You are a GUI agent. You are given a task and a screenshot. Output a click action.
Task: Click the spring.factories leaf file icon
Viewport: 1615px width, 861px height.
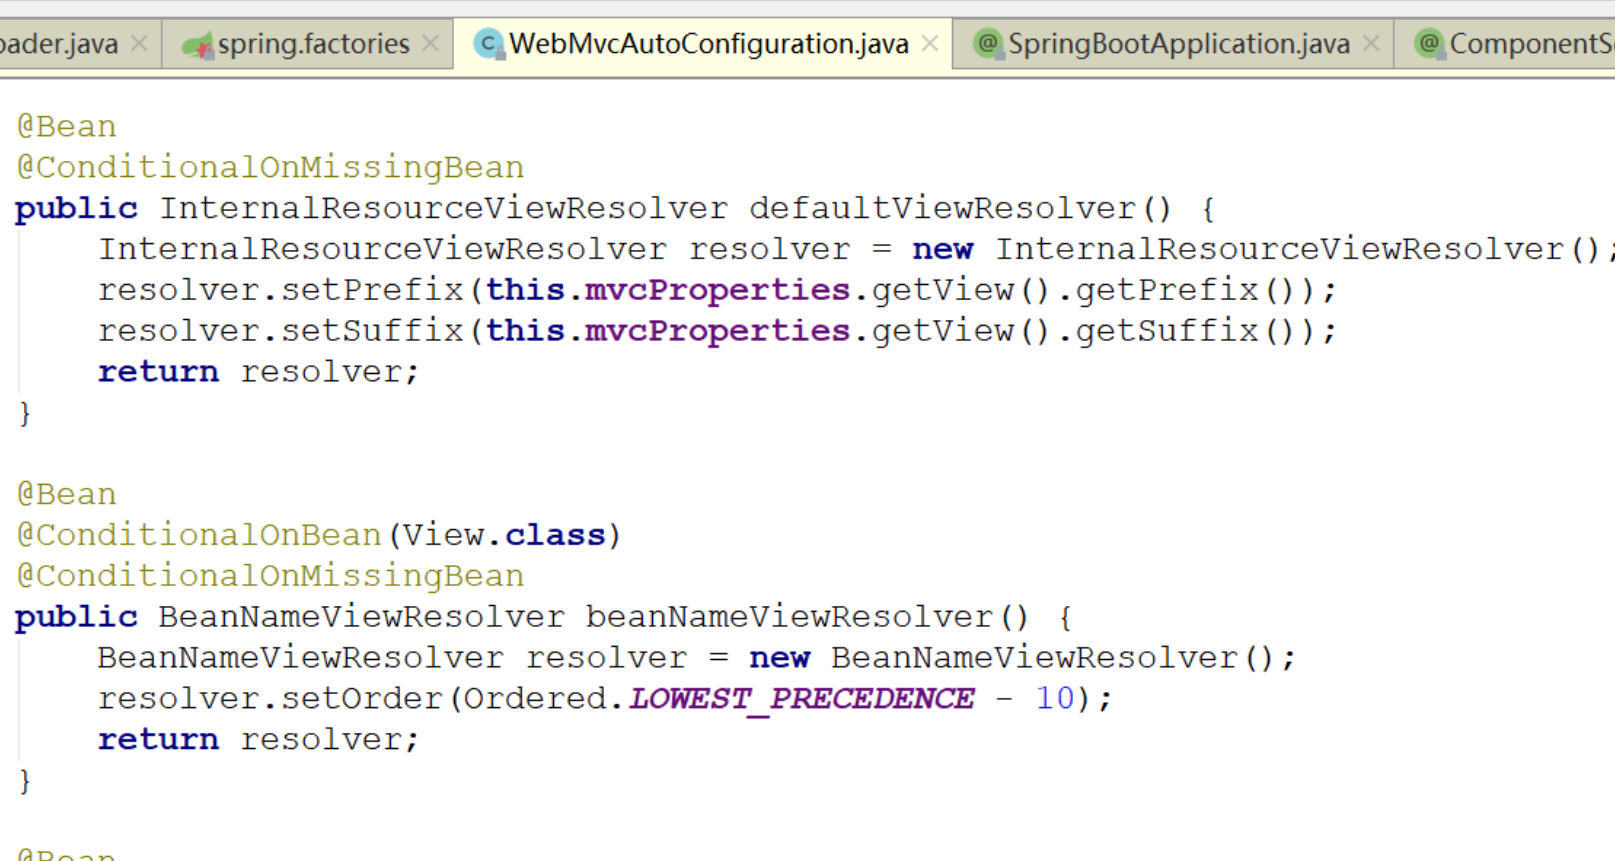197,45
